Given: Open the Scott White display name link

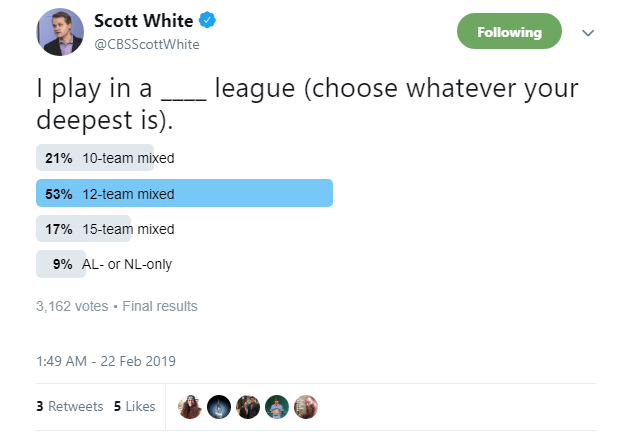Looking at the screenshot, I should tap(143, 21).
